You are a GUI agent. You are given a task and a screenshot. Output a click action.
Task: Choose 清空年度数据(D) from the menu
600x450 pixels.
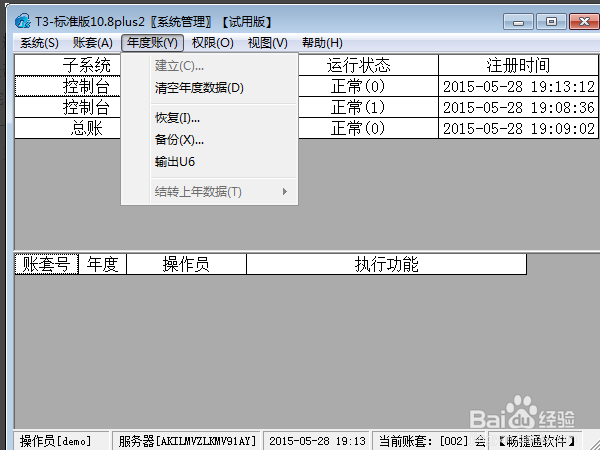pyautogui.click(x=199, y=88)
